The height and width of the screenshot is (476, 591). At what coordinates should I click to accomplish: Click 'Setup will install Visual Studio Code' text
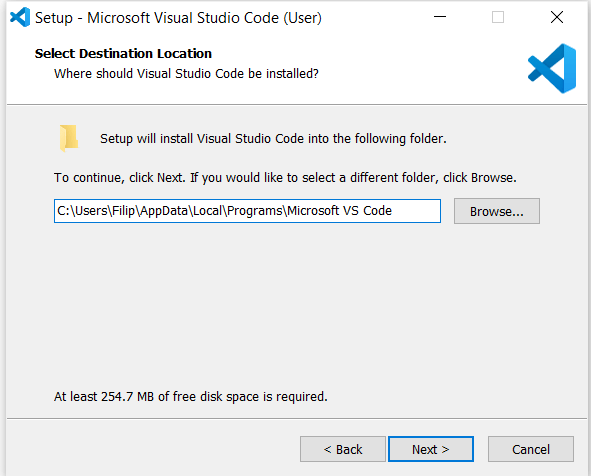coord(273,139)
